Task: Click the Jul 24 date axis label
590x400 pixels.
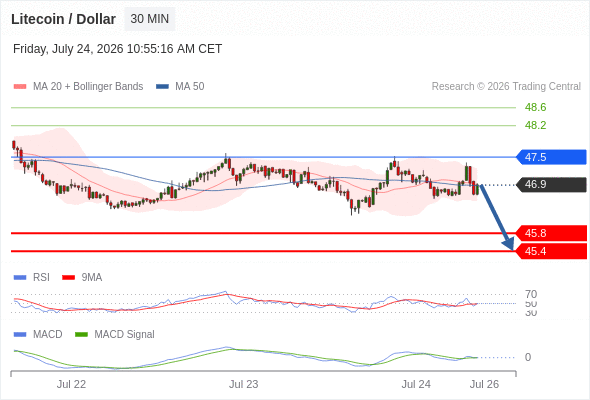Action: pyautogui.click(x=416, y=385)
